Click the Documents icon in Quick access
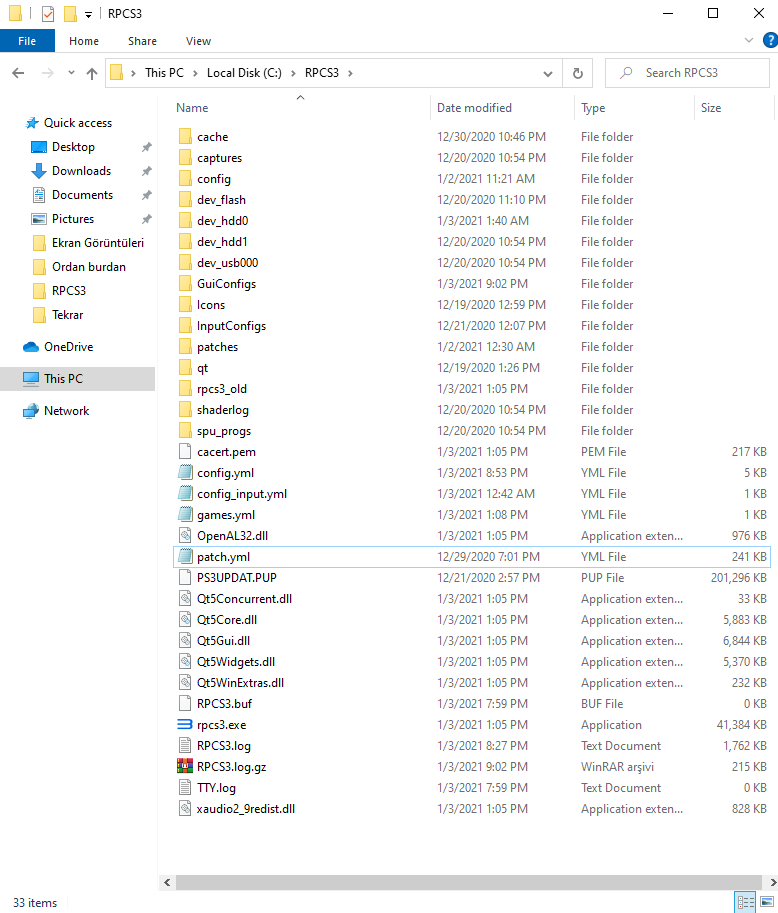Image resolution: width=778 pixels, height=913 pixels. (x=39, y=195)
